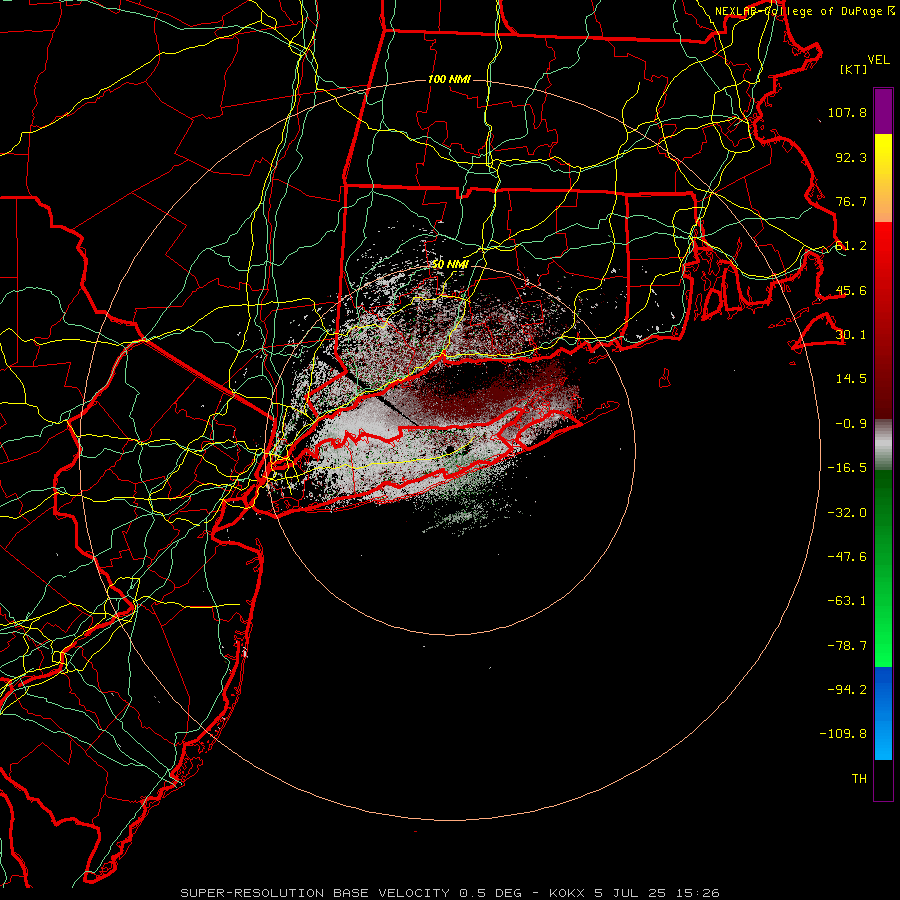Click the 61.2 velocity scale value
The height and width of the screenshot is (900, 900).
(x=851, y=246)
